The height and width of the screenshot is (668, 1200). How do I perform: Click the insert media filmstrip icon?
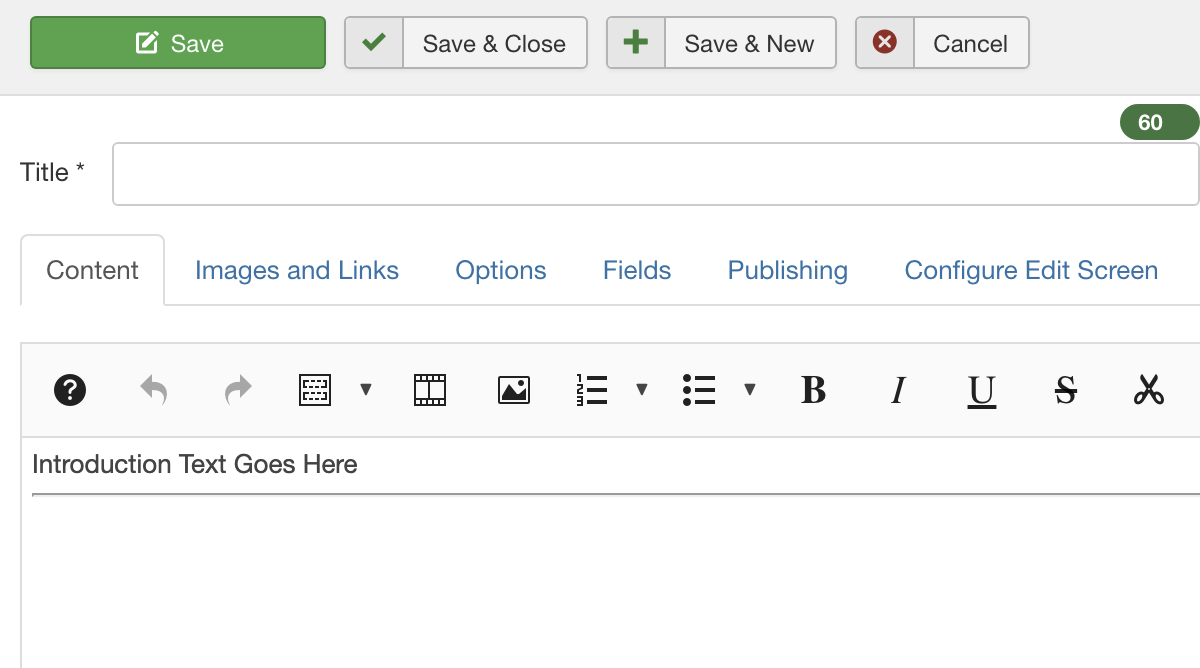[430, 389]
